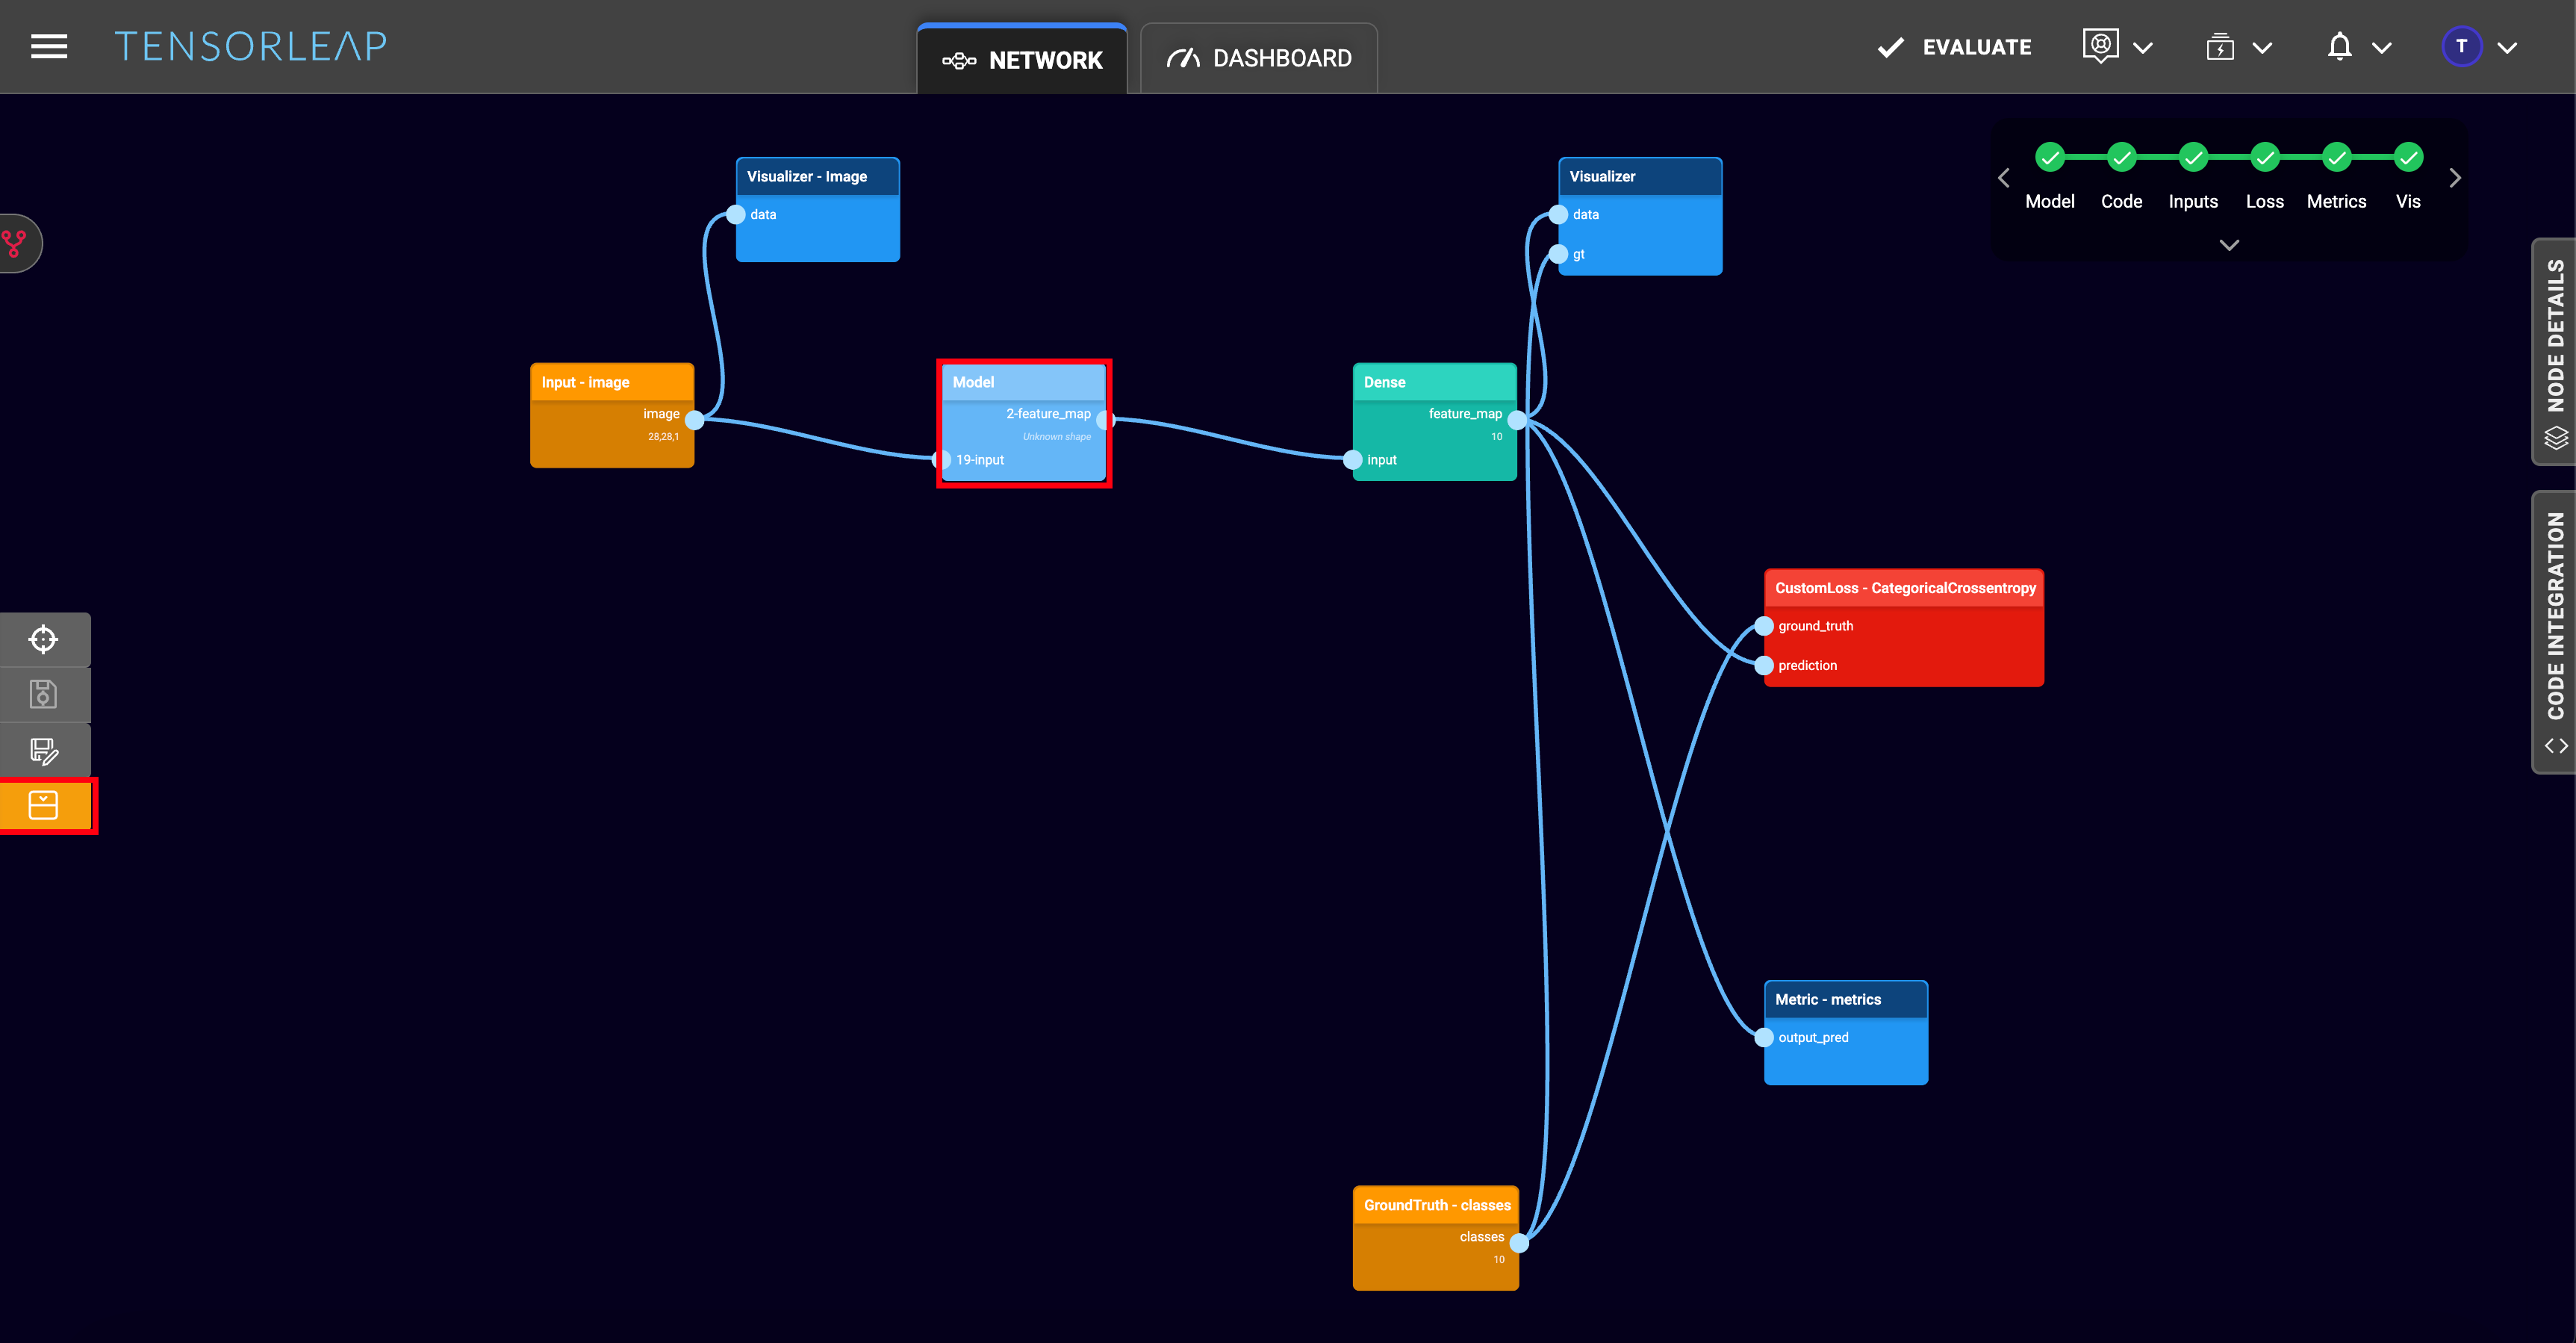Open the hamburger main menu
2576x1343 pixels.
49,46
